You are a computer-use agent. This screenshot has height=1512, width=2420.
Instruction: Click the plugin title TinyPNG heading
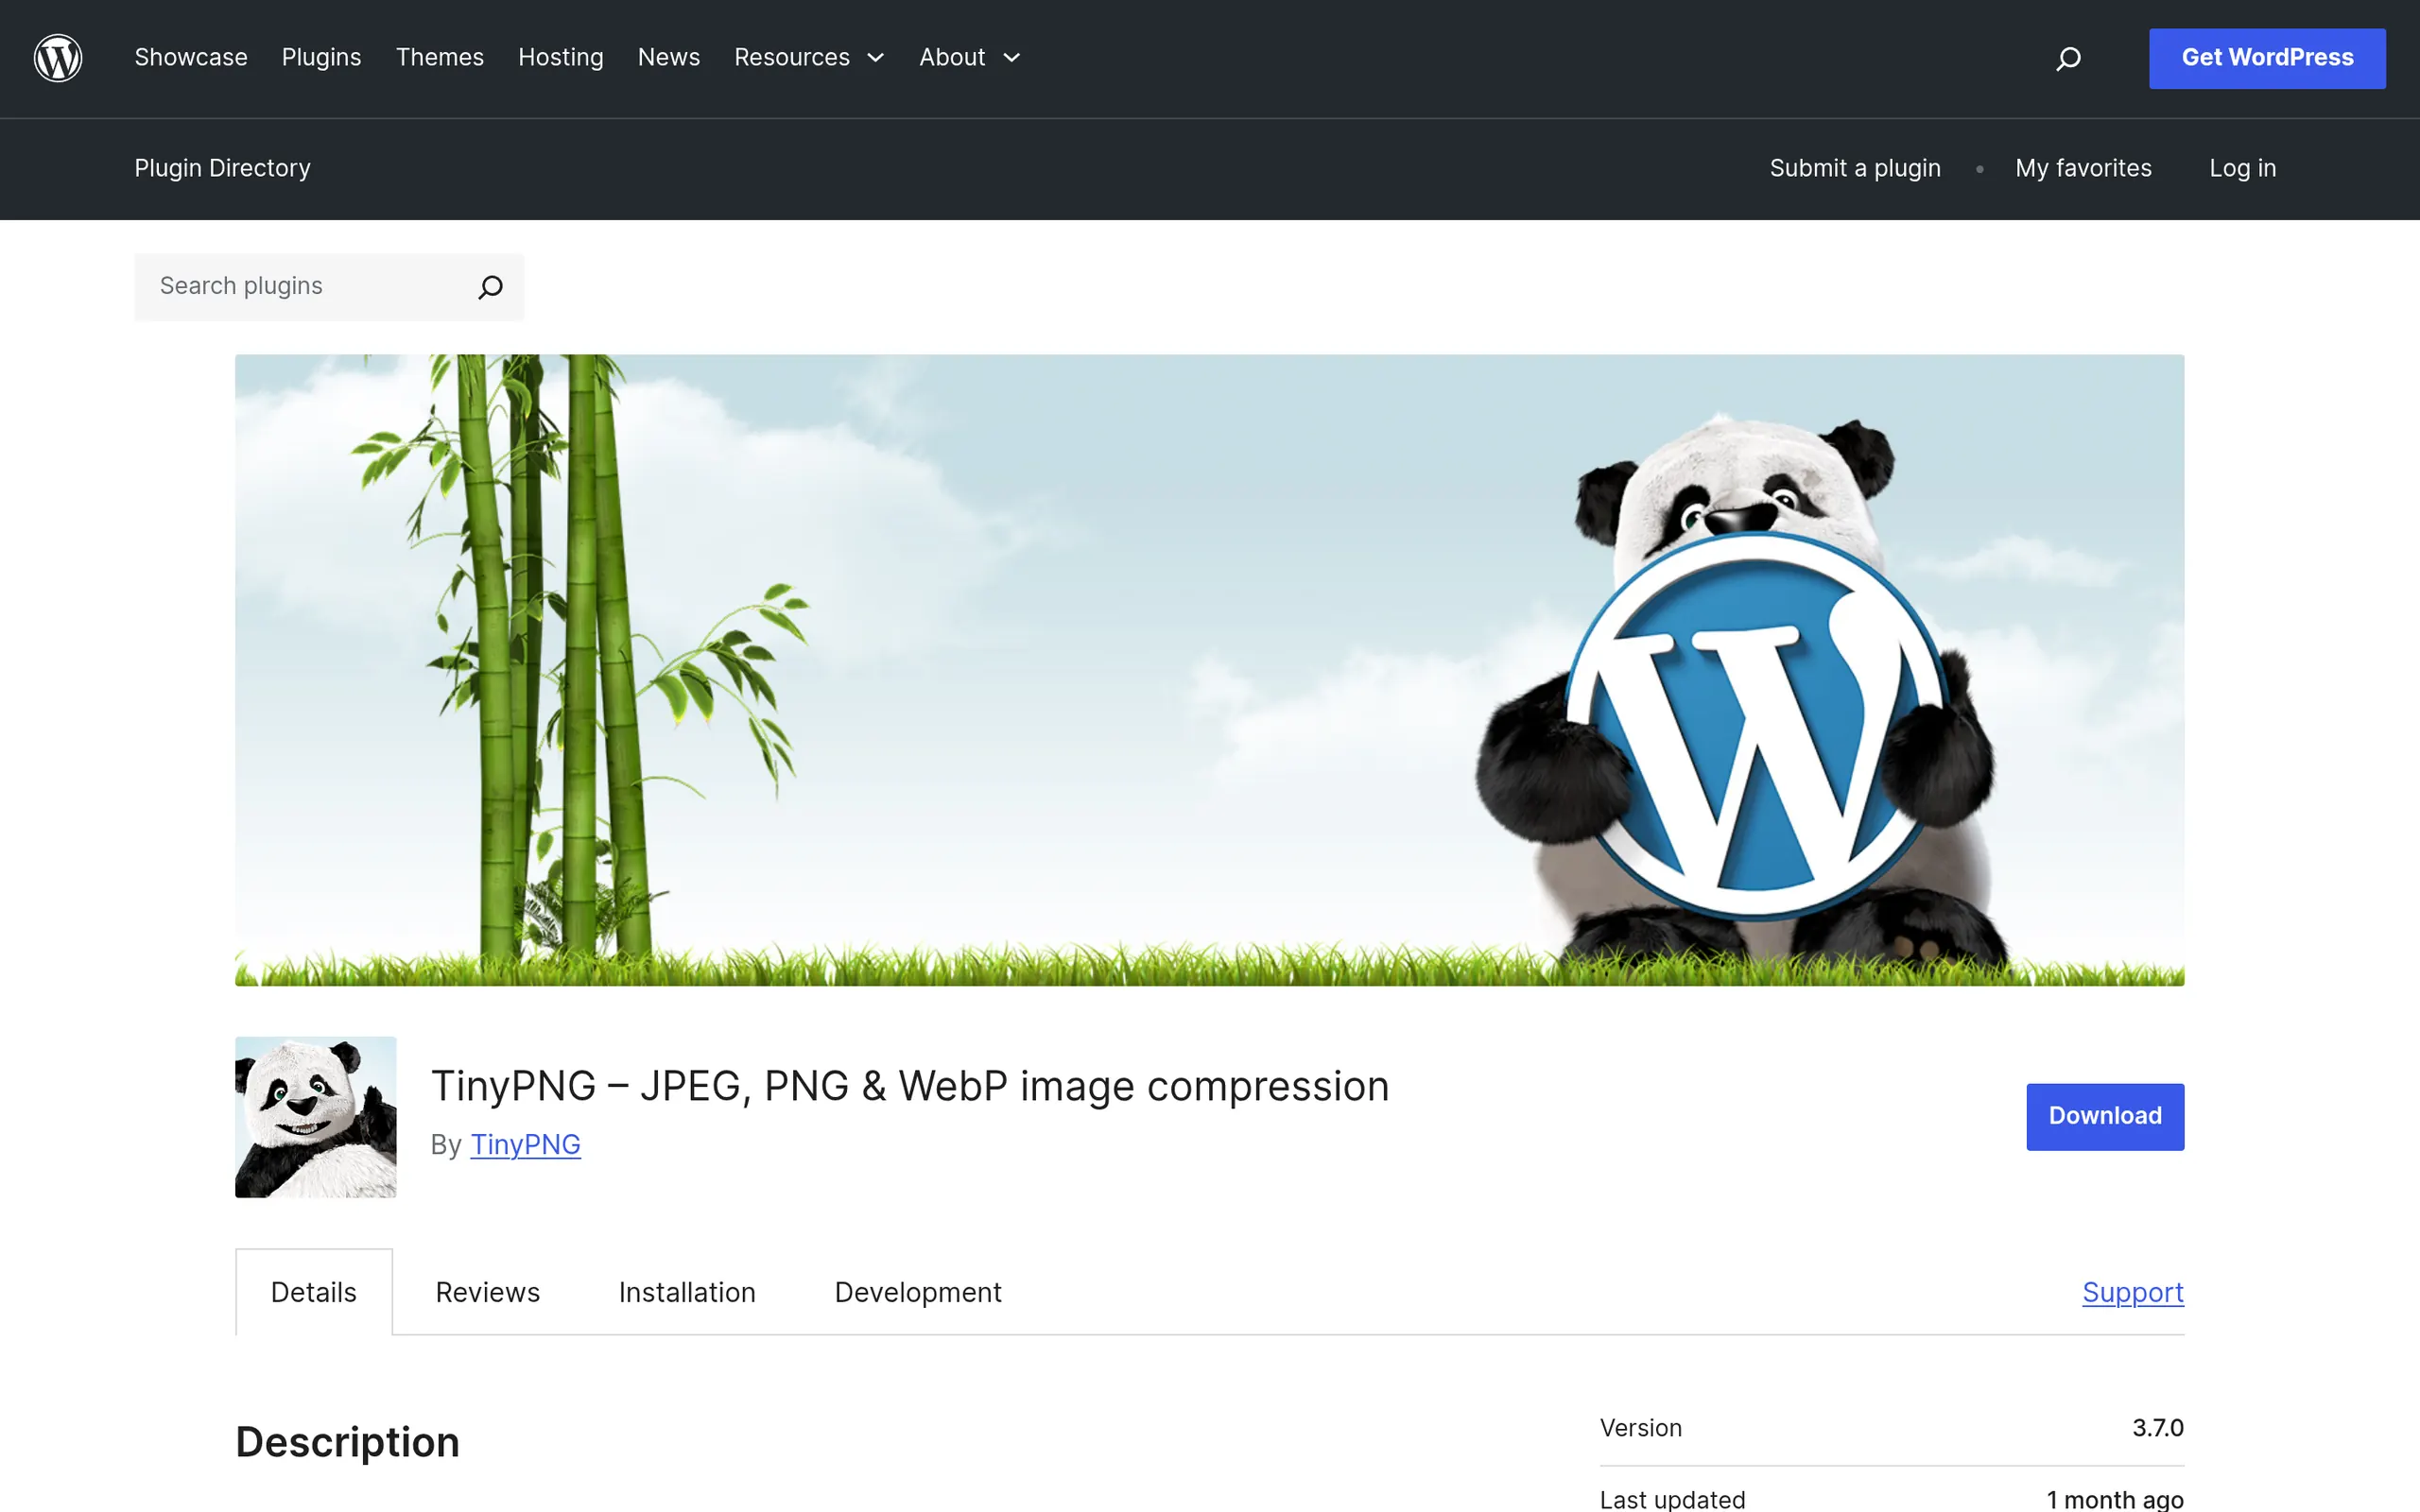[x=909, y=1086]
